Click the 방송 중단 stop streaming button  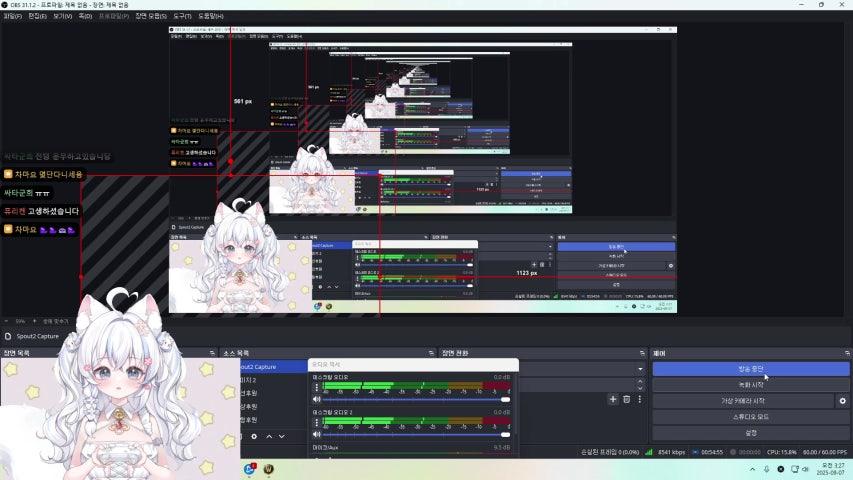click(x=750, y=369)
